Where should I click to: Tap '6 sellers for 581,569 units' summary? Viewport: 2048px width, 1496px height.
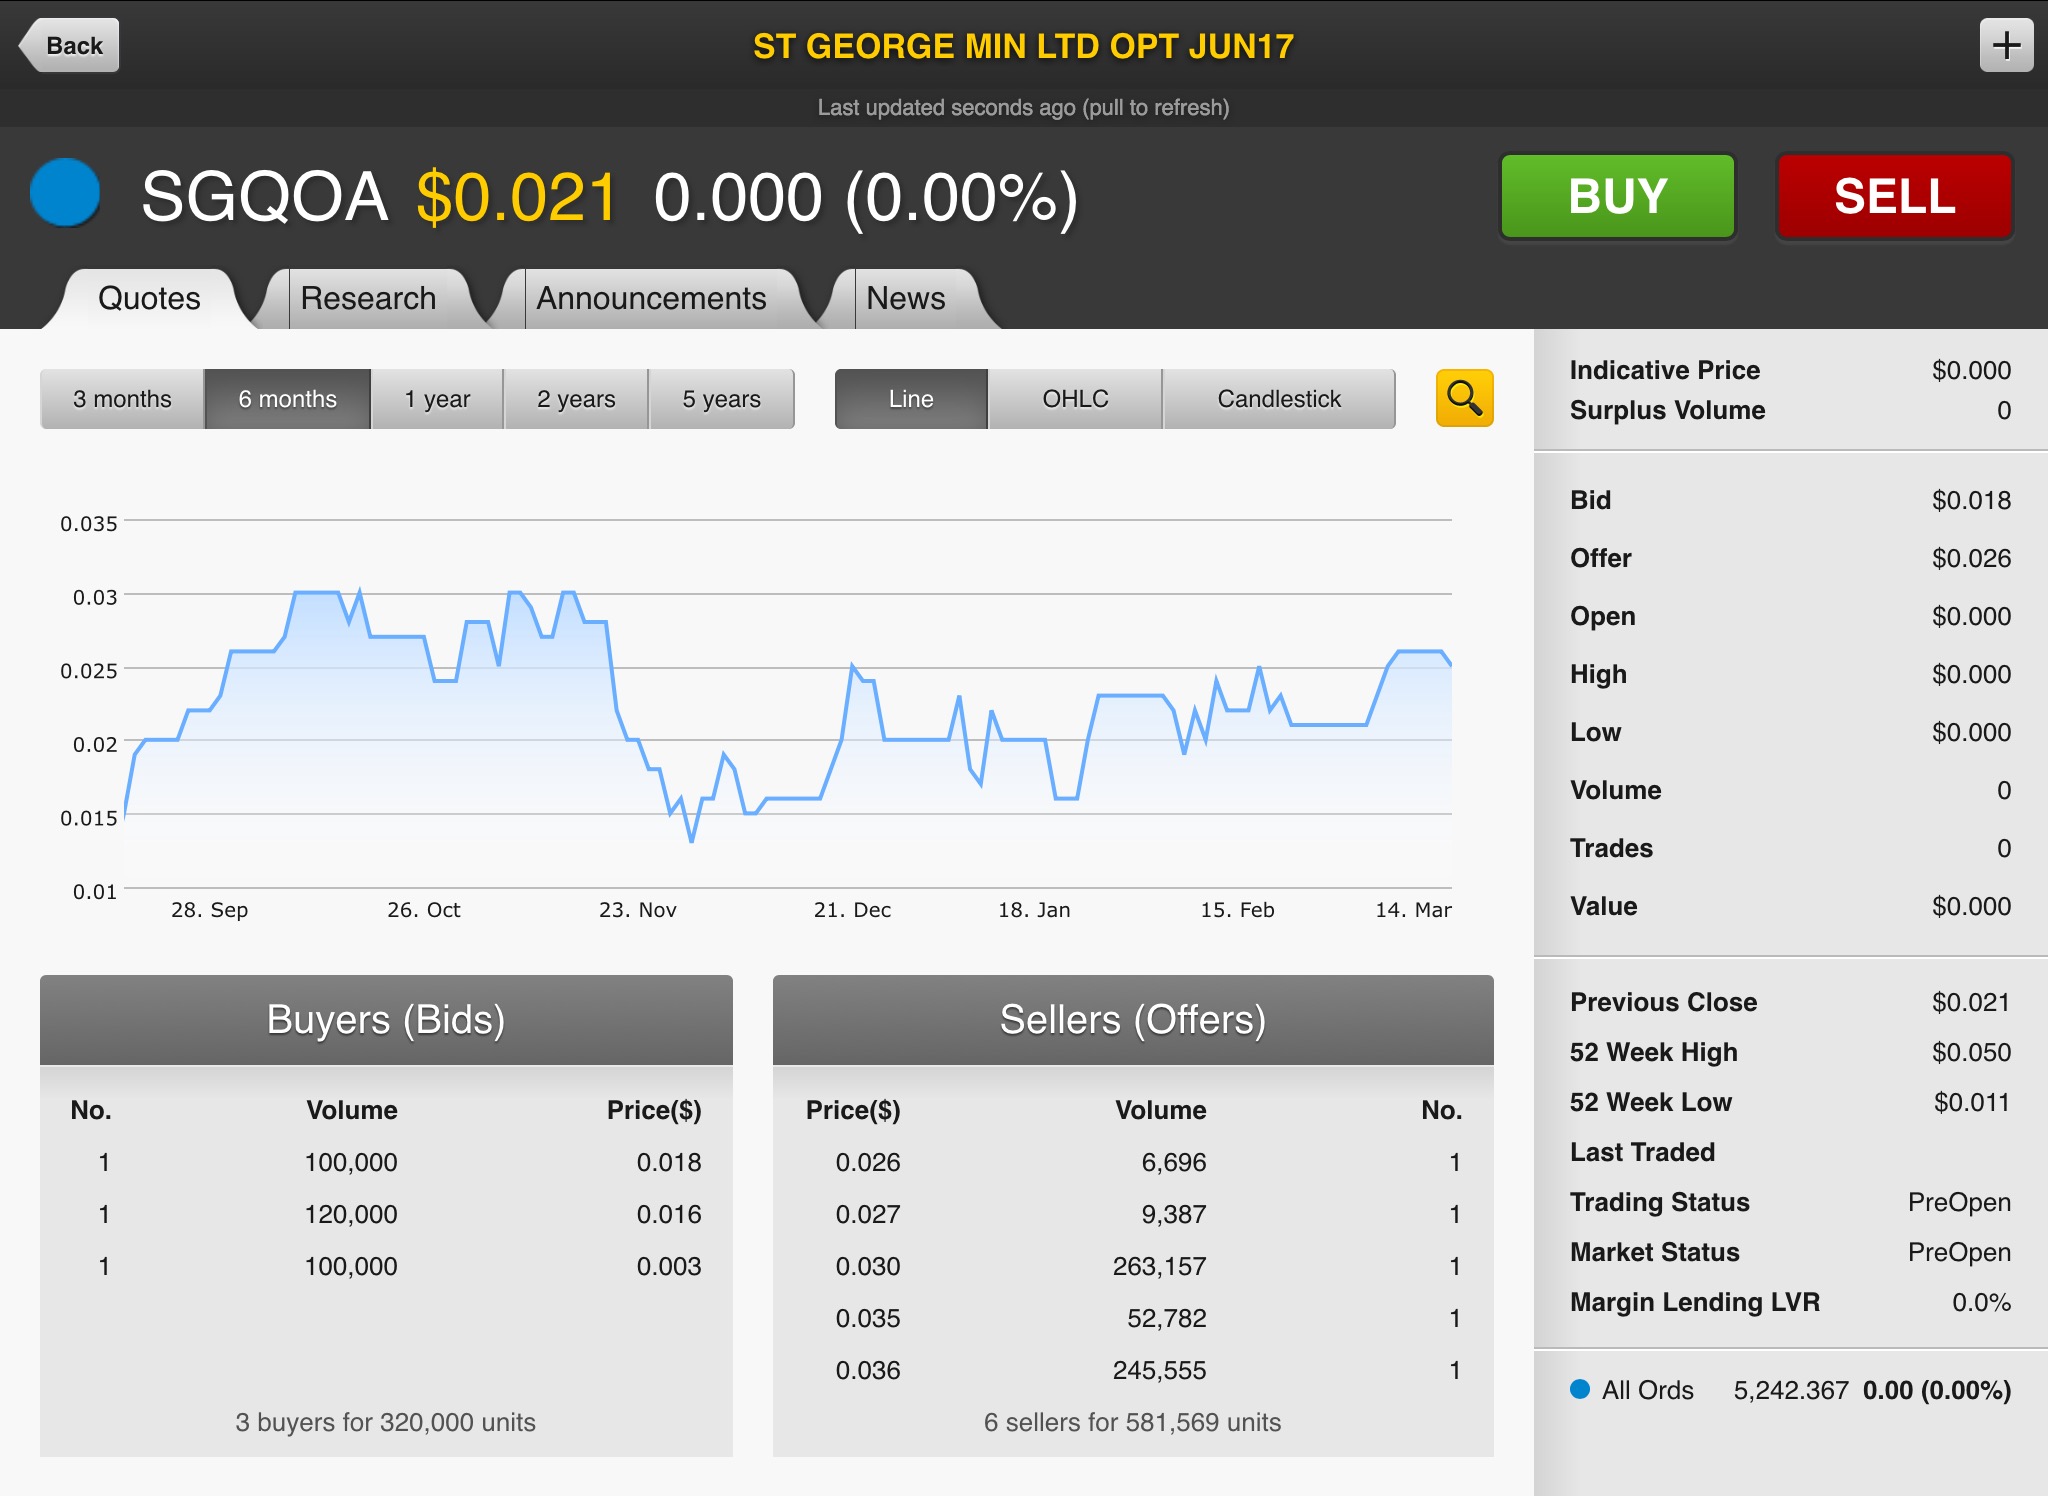pos(1133,1422)
